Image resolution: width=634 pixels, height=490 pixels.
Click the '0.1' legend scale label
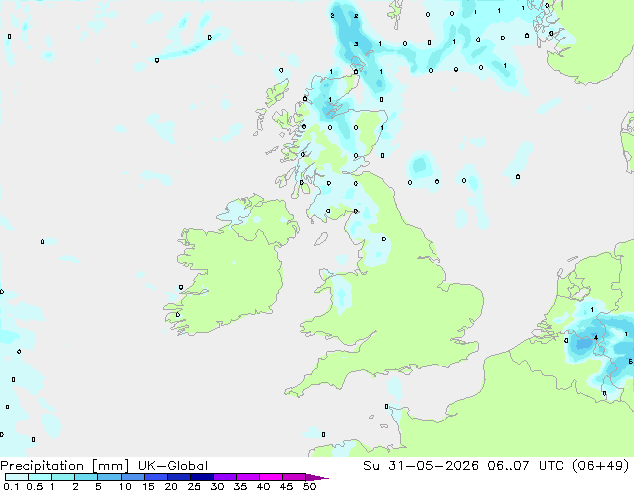(11, 486)
